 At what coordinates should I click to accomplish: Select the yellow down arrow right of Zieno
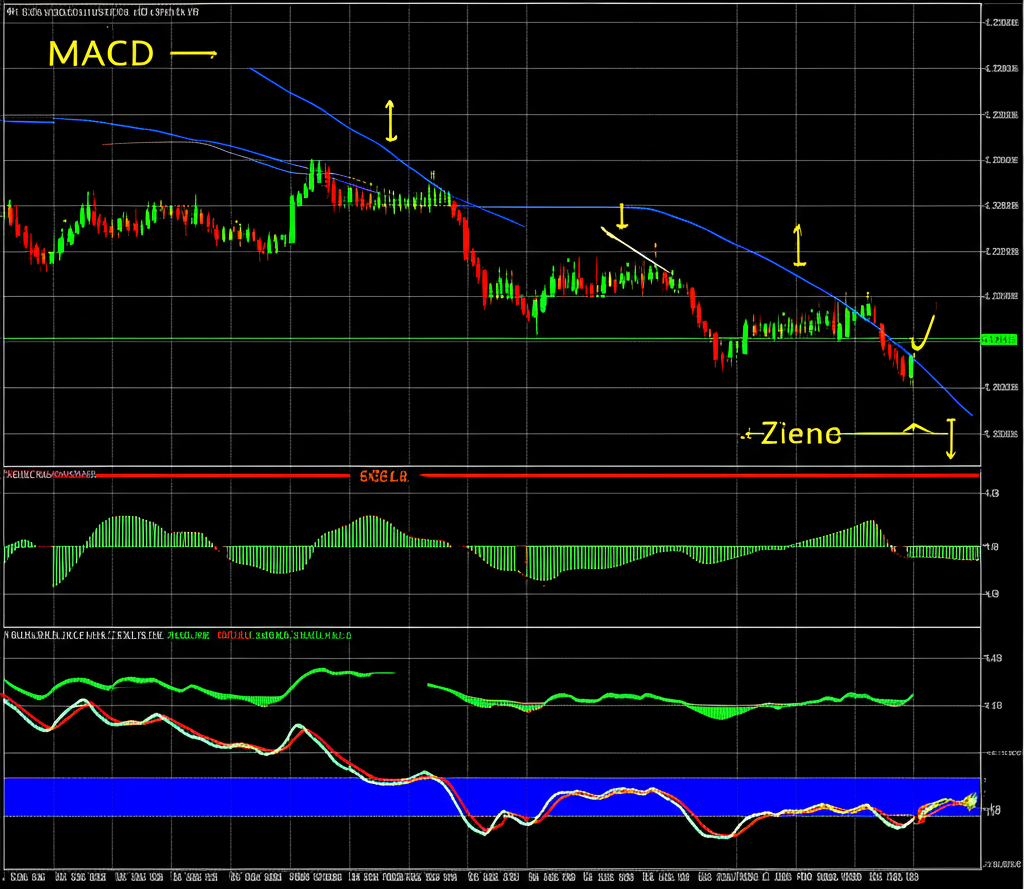coord(950,439)
